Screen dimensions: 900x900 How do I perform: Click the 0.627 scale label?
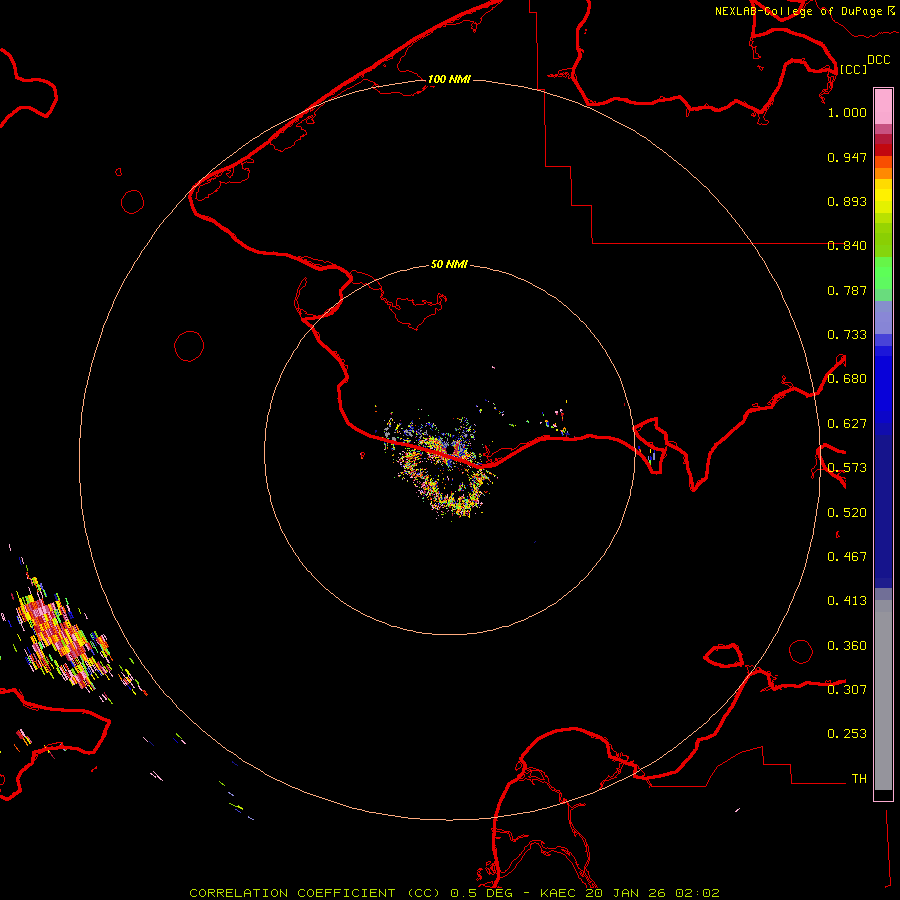(847, 424)
